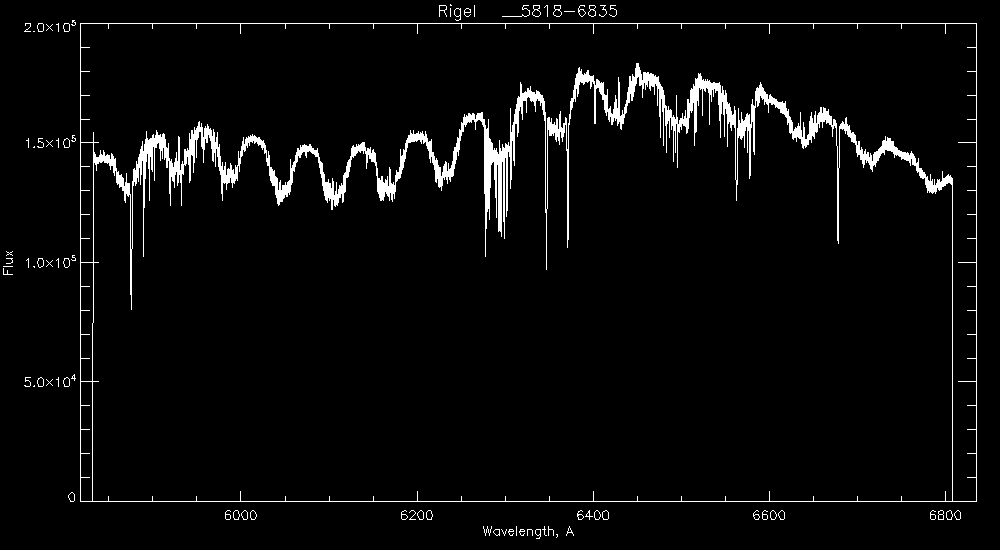Click the 0 y-axis tick label
The width and height of the screenshot is (1000, 550).
71,498
